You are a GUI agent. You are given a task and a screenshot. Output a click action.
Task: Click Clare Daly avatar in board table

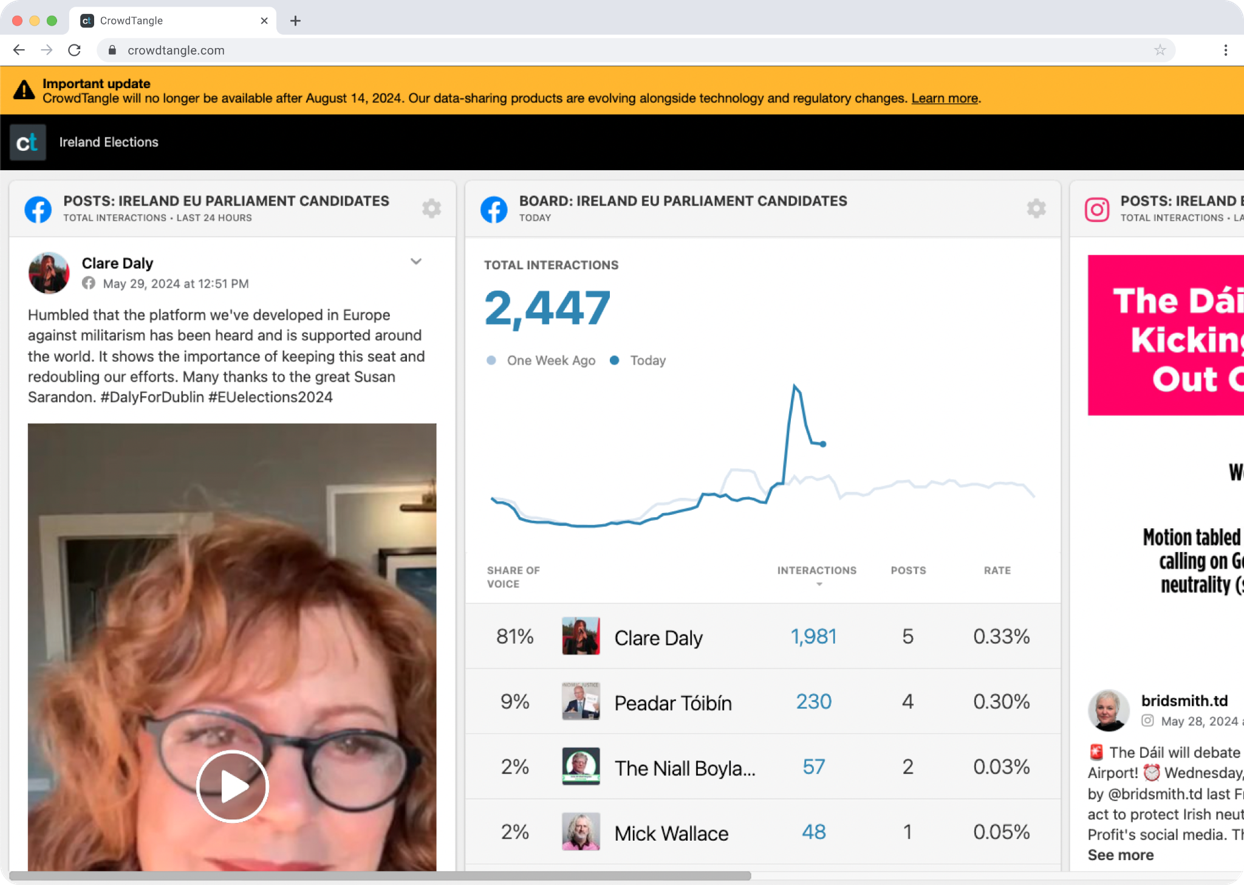tap(581, 637)
